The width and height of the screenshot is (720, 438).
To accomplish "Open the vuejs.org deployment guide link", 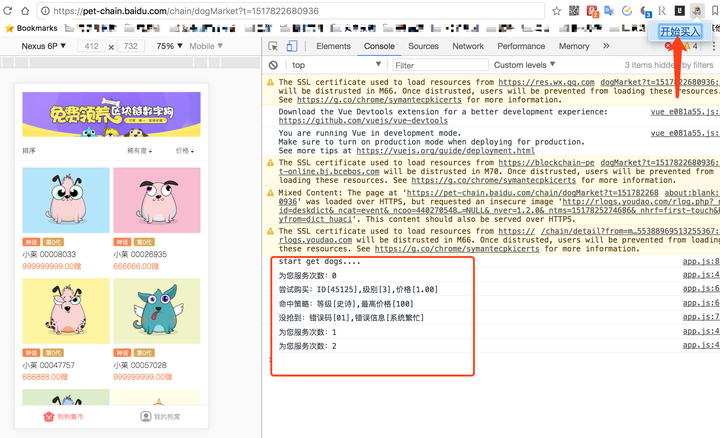I will [445, 151].
